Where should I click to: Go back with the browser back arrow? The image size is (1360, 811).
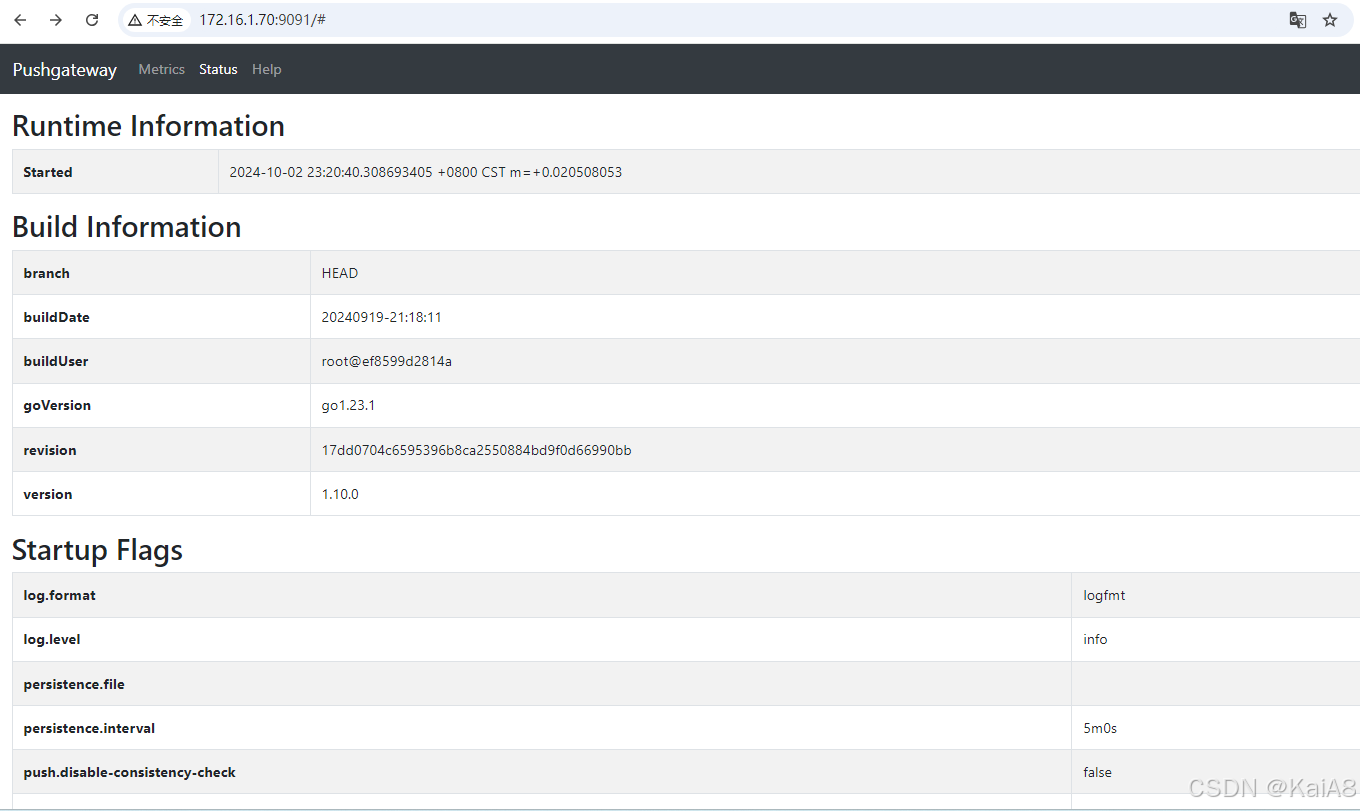click(20, 20)
